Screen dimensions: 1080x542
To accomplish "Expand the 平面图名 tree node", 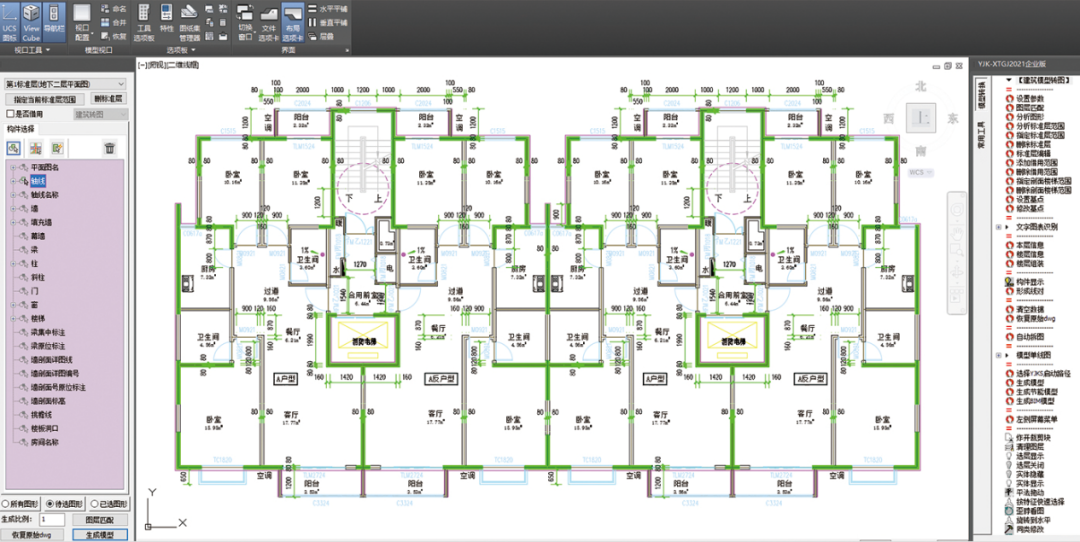I will pos(13,167).
